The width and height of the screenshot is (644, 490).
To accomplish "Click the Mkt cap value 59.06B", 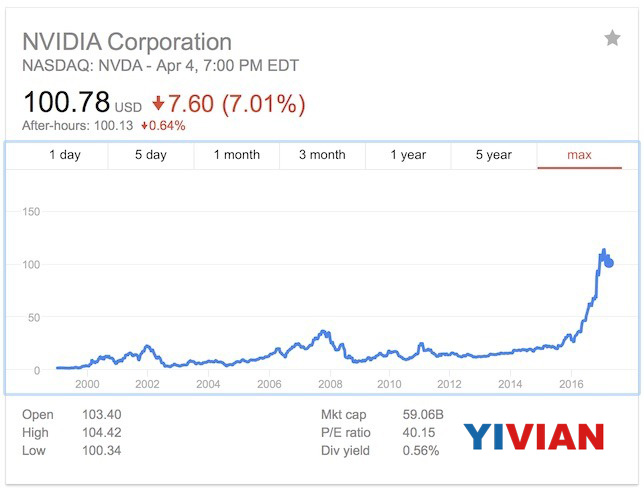I will coord(425,413).
